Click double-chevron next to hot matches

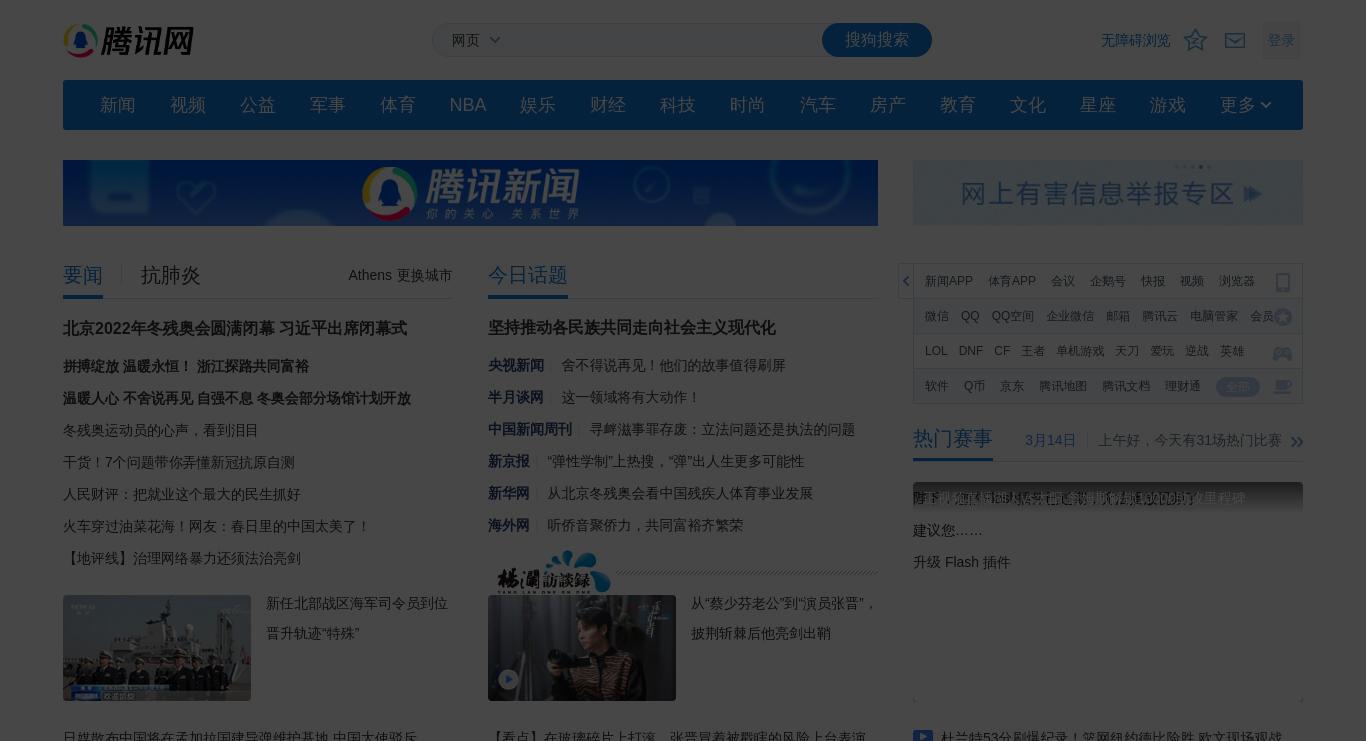click(1296, 441)
